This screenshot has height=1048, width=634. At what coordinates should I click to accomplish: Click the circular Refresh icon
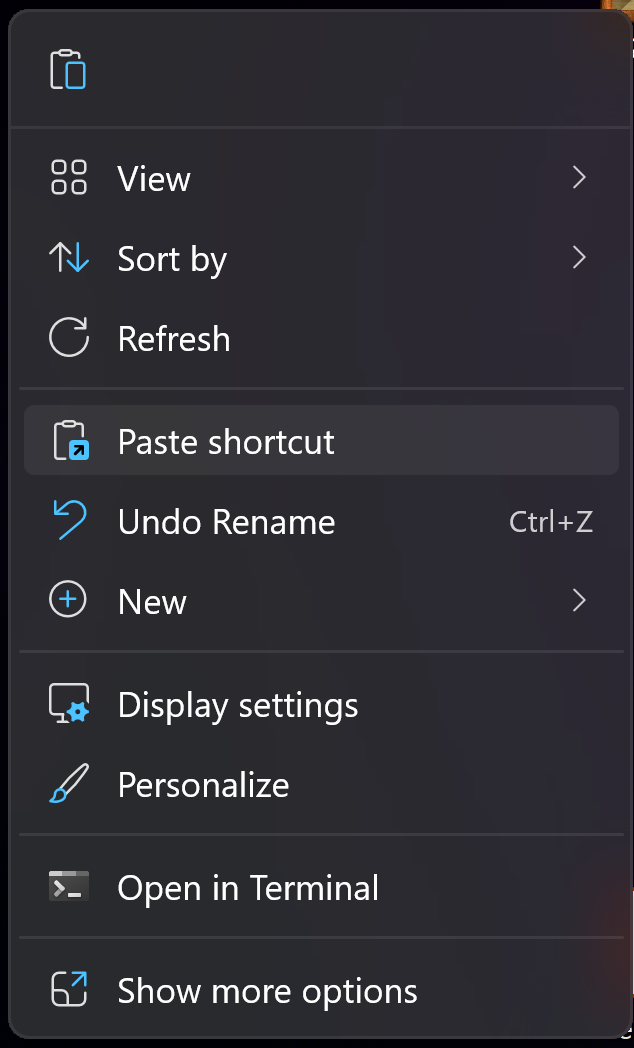tap(69, 338)
